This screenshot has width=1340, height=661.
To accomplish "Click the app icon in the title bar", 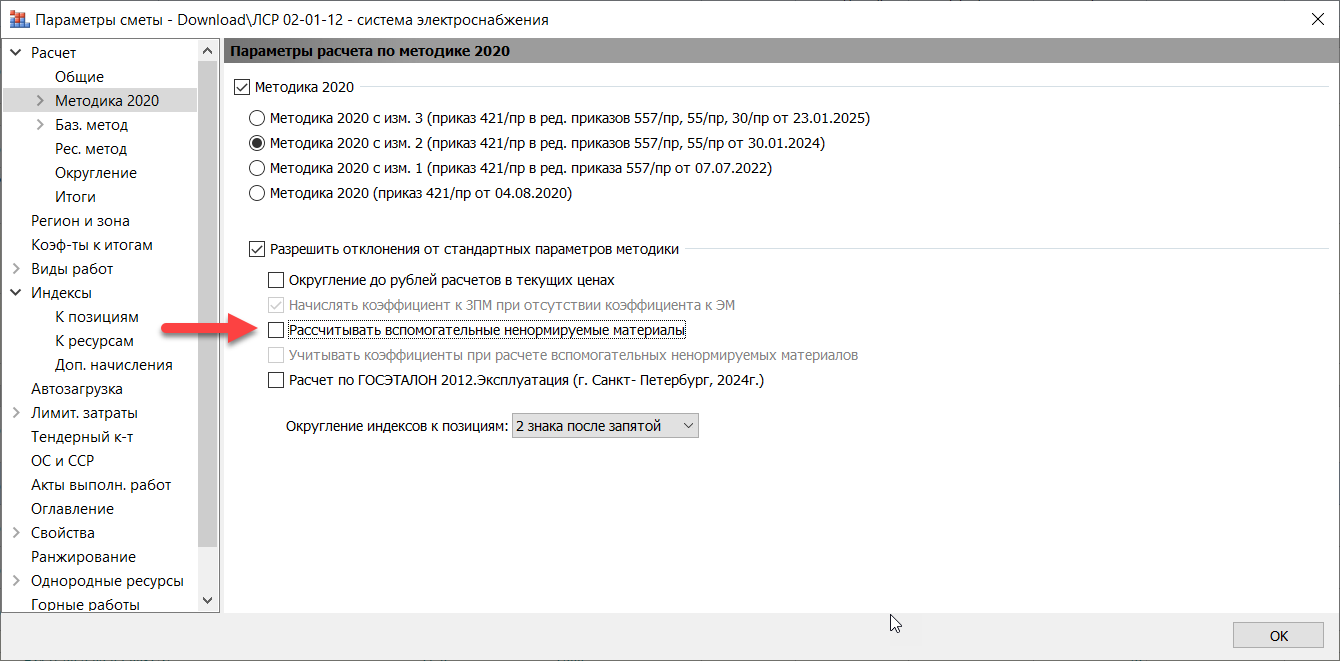I will tap(19, 20).
